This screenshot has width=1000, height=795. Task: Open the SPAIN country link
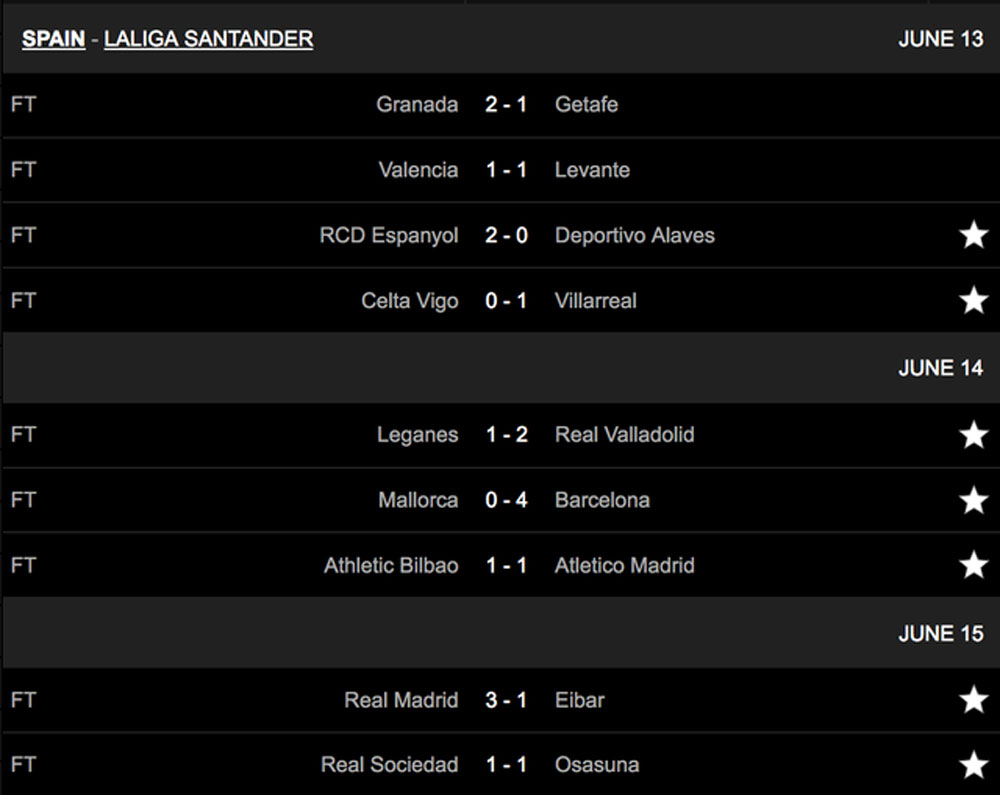coord(54,39)
